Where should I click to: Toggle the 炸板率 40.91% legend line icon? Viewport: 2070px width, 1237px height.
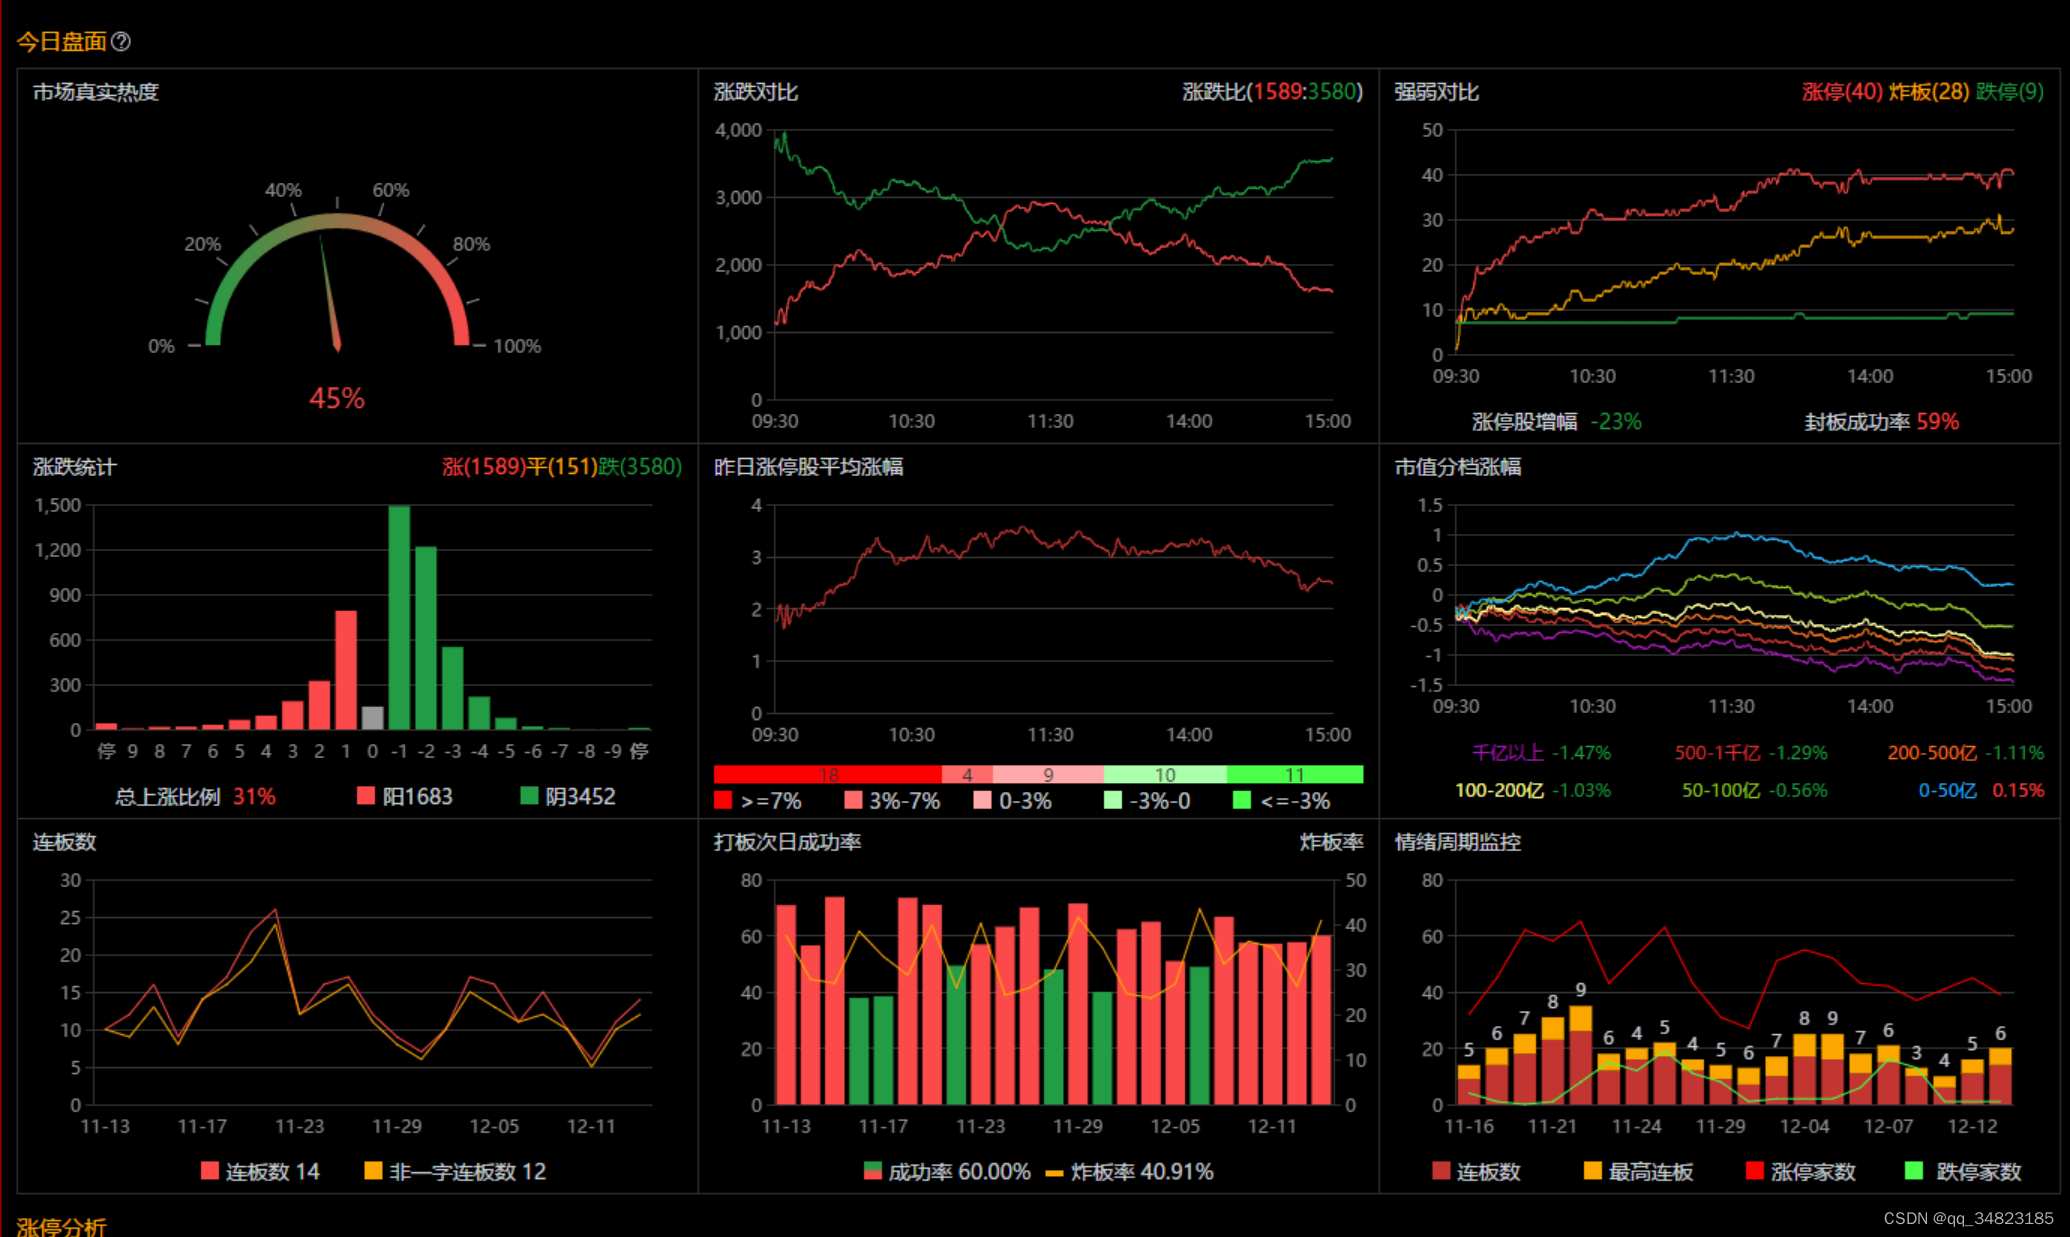(x=1054, y=1172)
